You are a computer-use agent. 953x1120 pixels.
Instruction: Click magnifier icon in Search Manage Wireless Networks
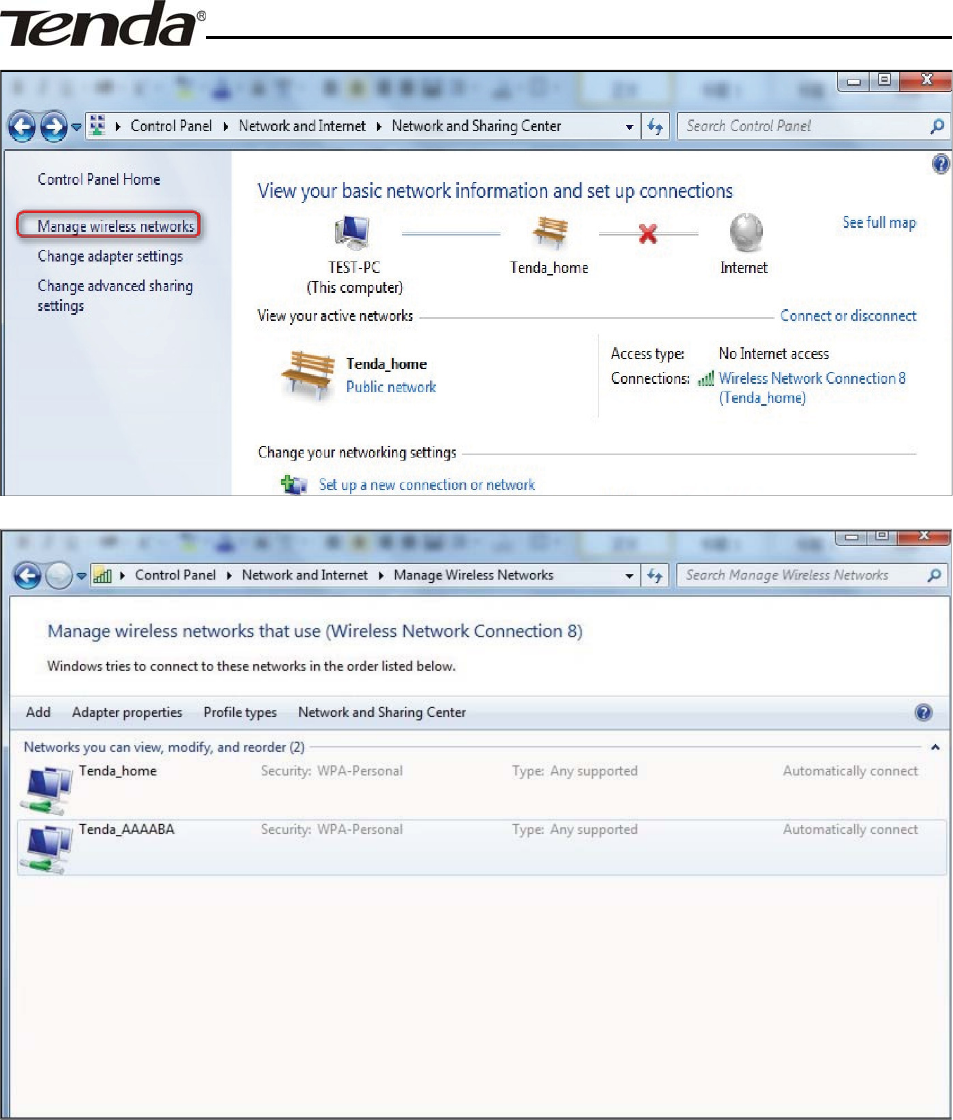pyautogui.click(x=934, y=575)
